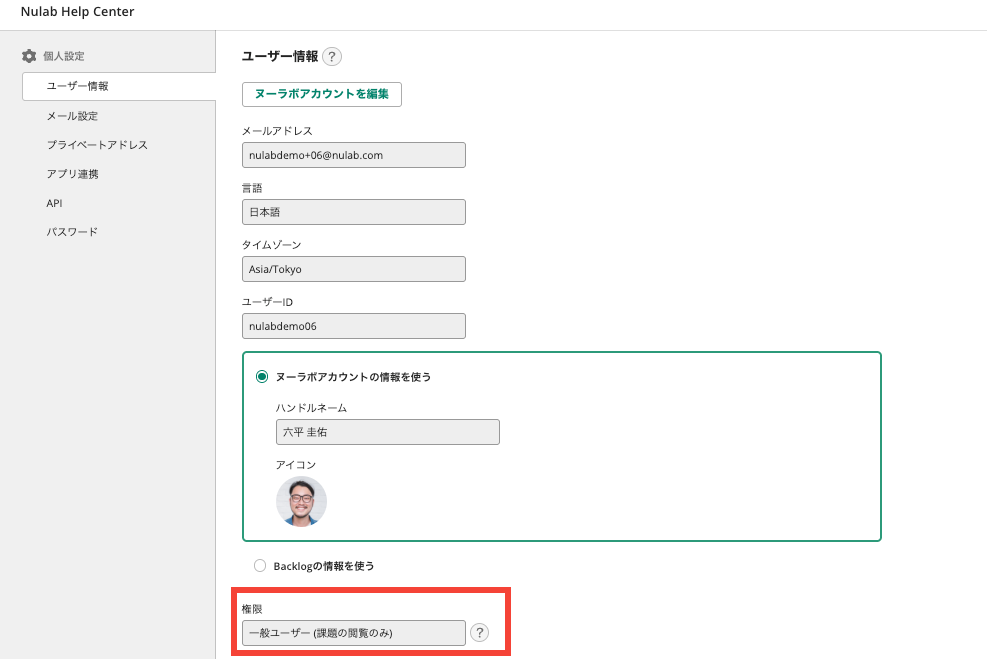
Task: Click the ヌーラボアカウントを編集 button
Action: coord(322,94)
